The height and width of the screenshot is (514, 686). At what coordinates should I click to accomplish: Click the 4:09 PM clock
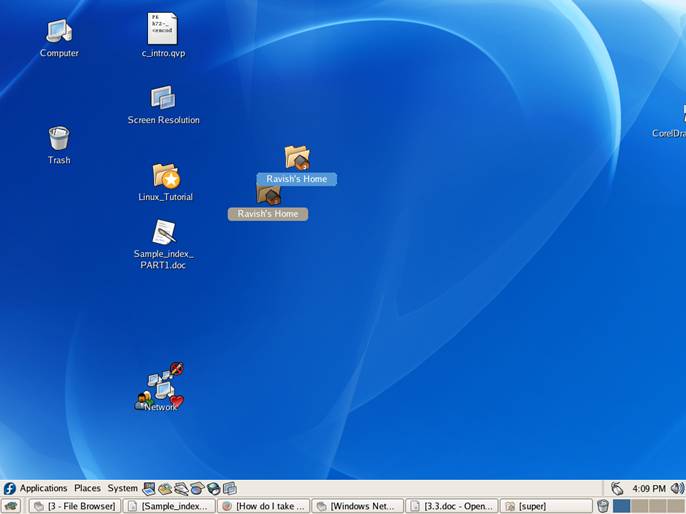648,488
